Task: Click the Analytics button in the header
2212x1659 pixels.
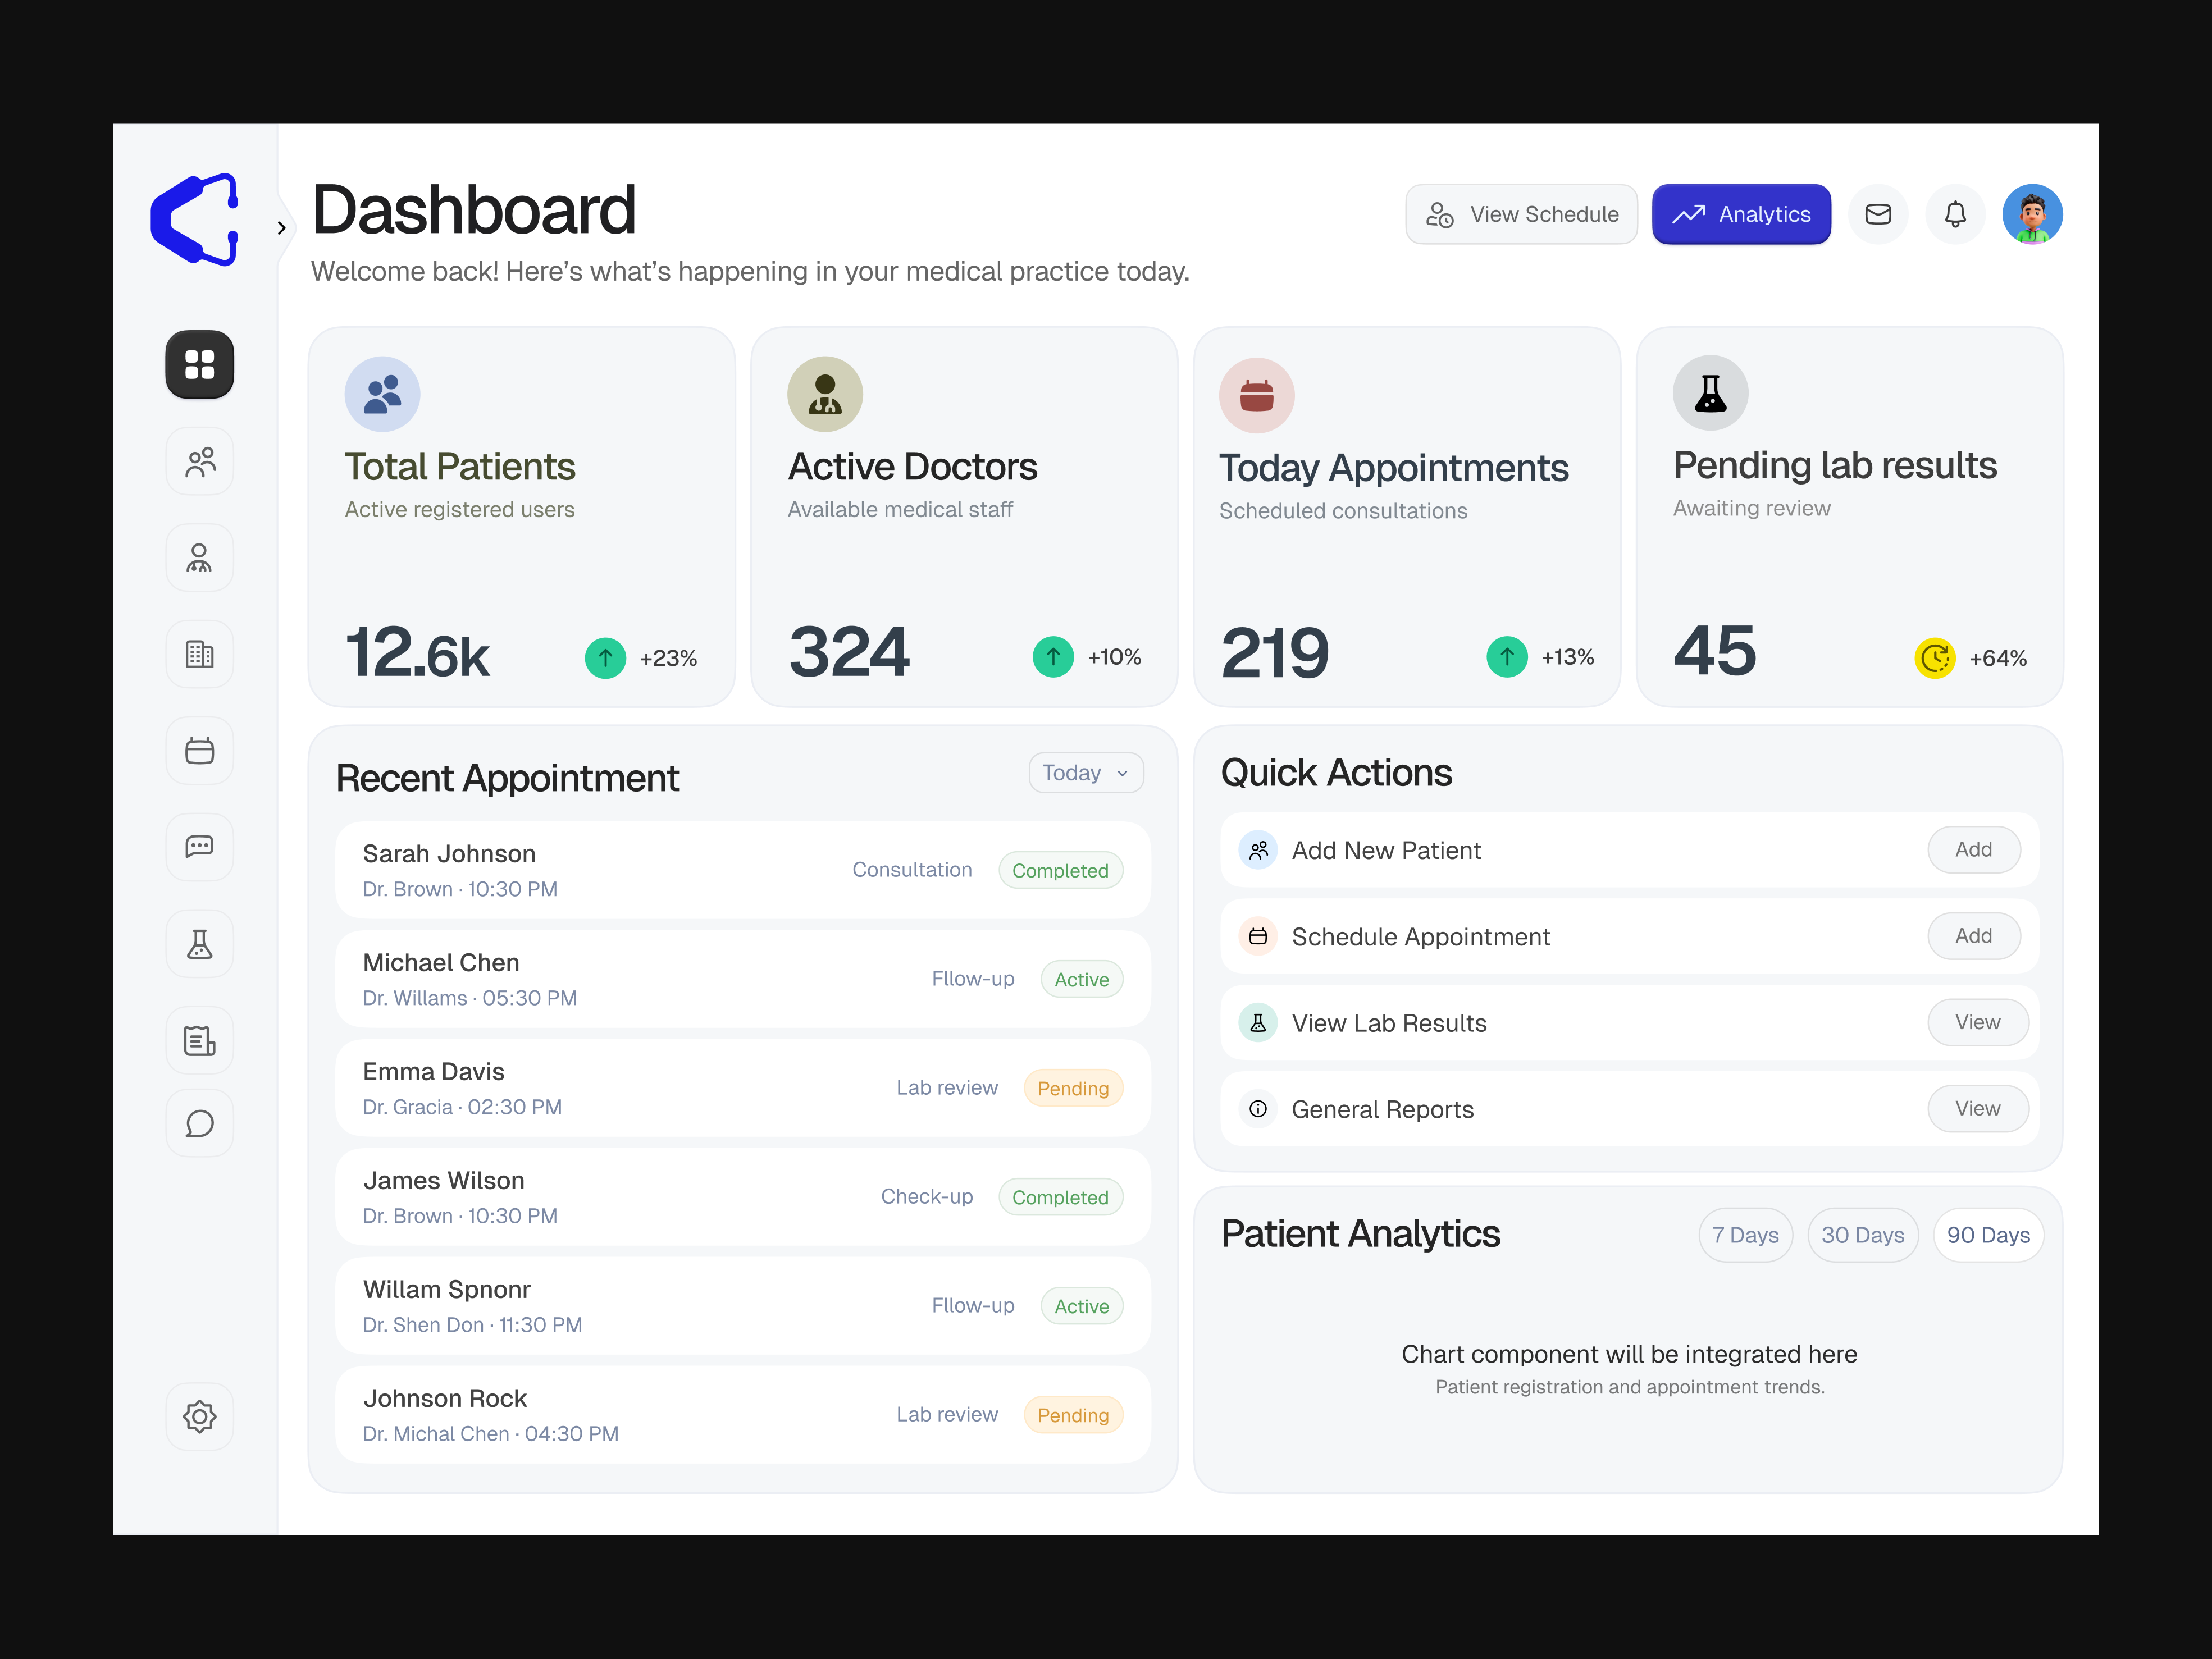Action: coord(1741,214)
